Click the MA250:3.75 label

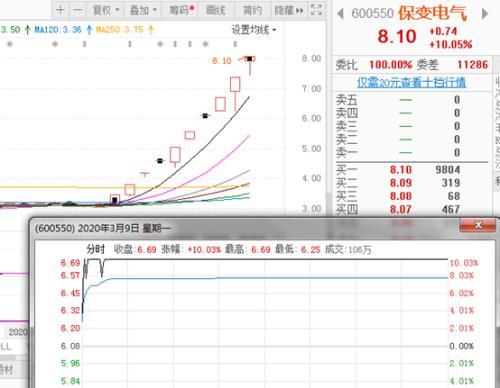(119, 30)
